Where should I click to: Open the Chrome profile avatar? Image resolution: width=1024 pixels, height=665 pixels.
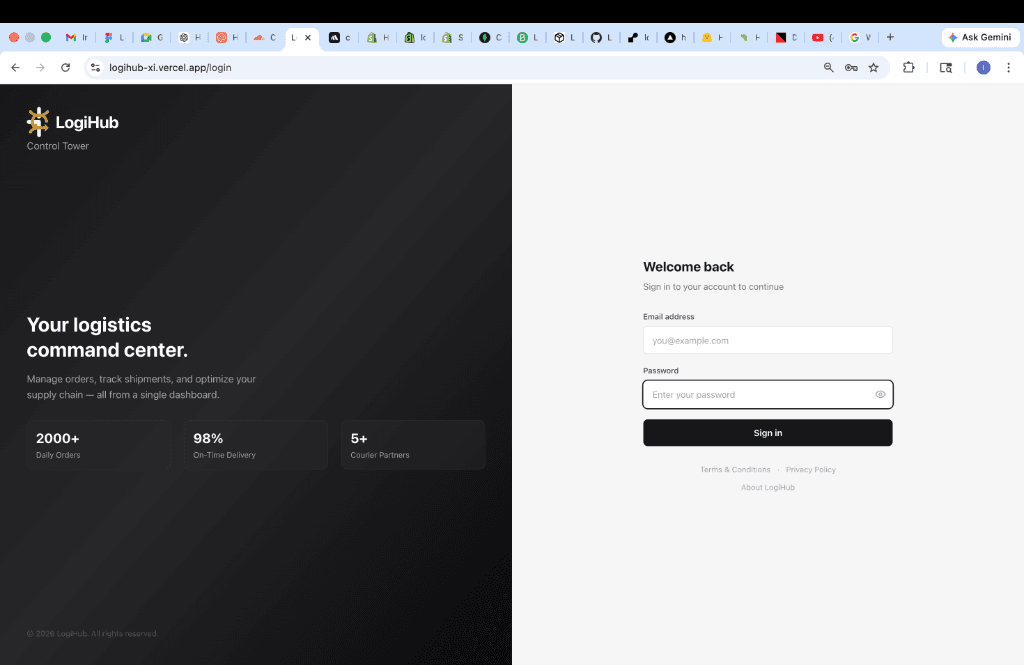984,67
